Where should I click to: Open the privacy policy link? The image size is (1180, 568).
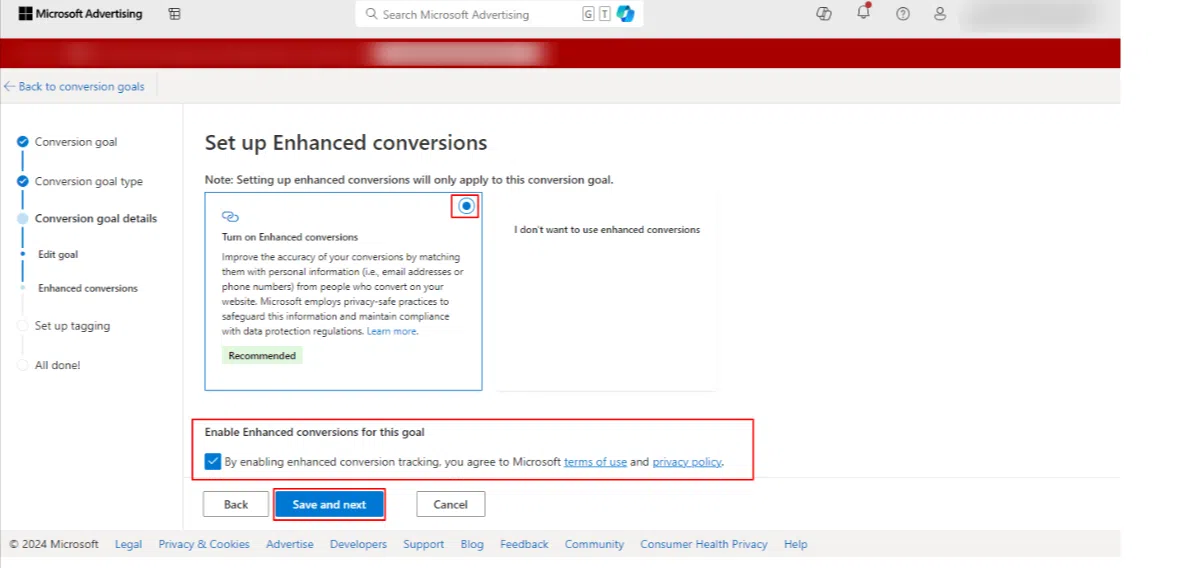(687, 462)
